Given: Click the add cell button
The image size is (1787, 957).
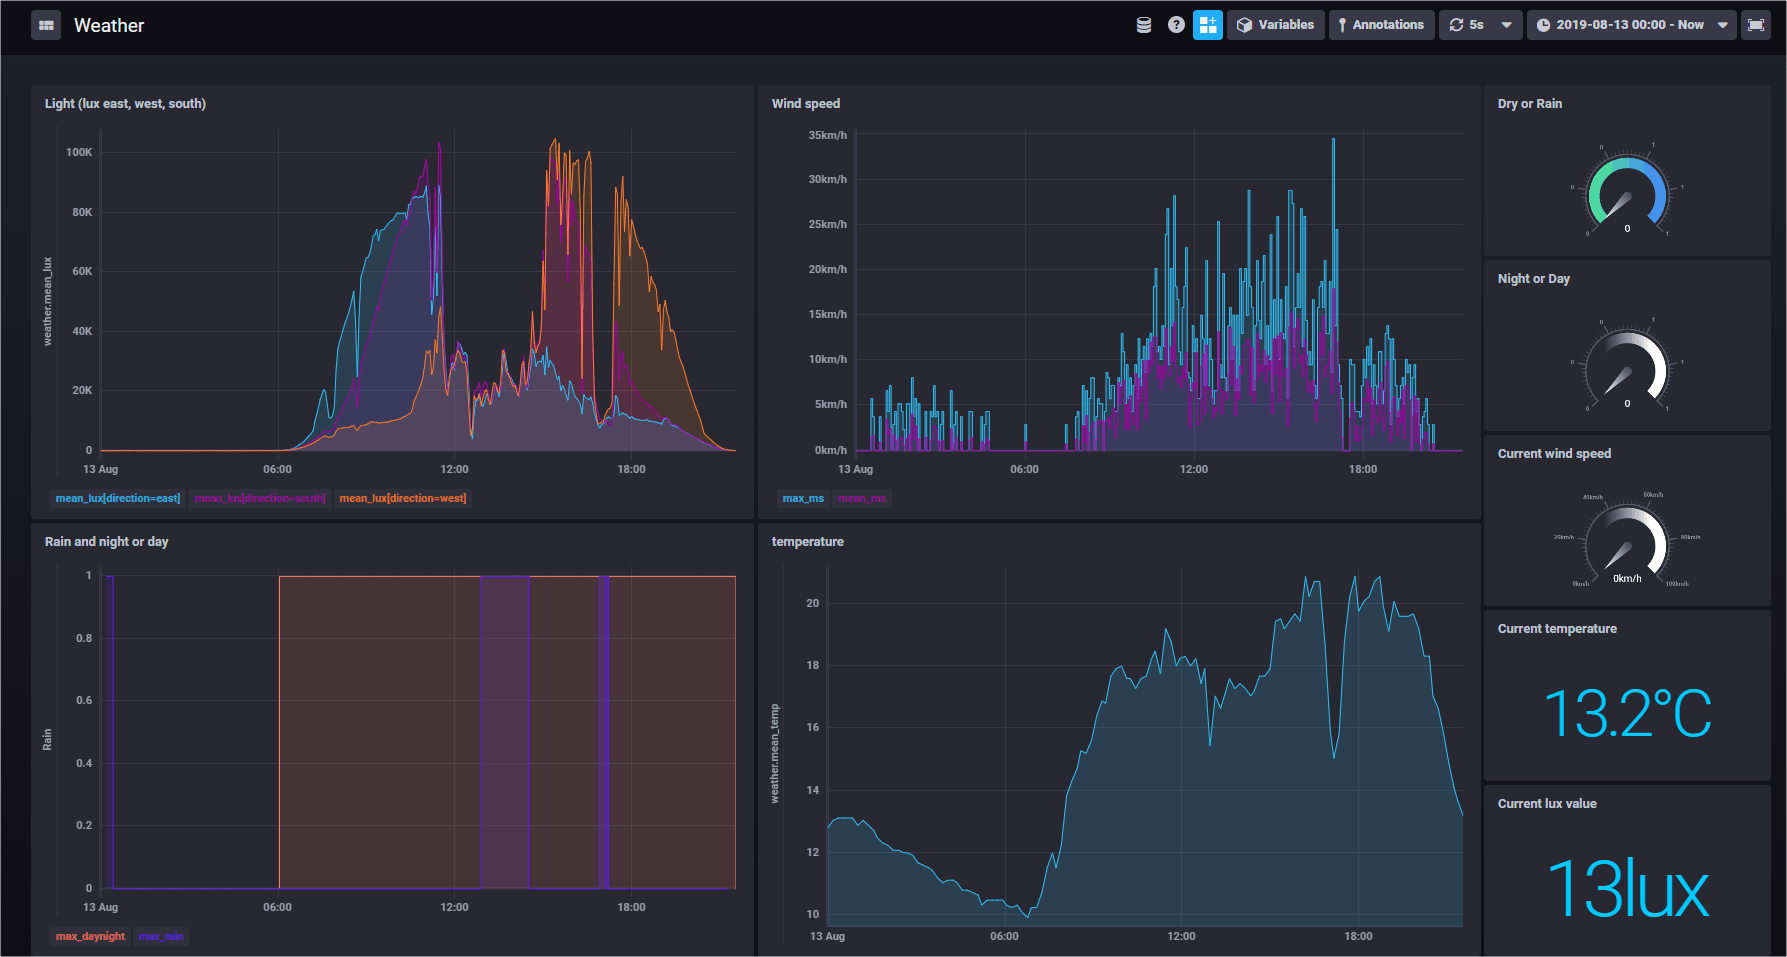Looking at the screenshot, I should [x=1208, y=25].
